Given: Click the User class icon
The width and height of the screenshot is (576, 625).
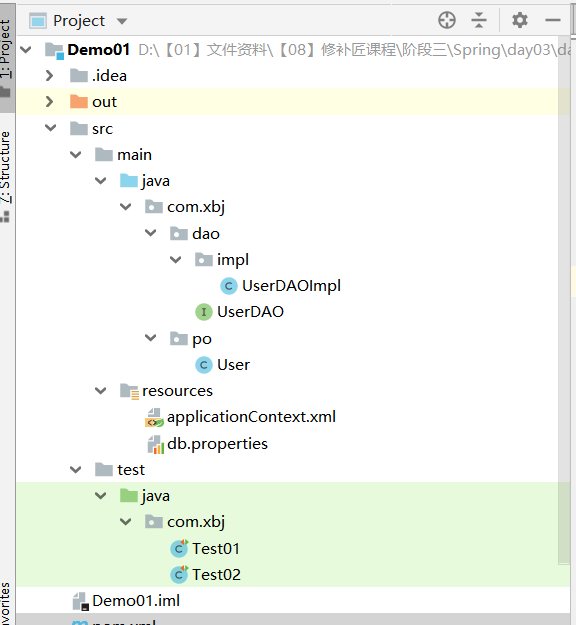Looking at the screenshot, I should pyautogui.click(x=204, y=365).
